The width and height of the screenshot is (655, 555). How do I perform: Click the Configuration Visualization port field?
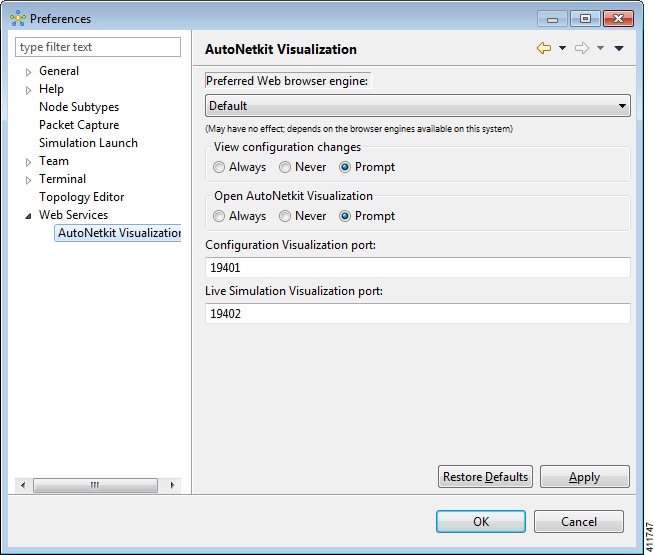418,268
